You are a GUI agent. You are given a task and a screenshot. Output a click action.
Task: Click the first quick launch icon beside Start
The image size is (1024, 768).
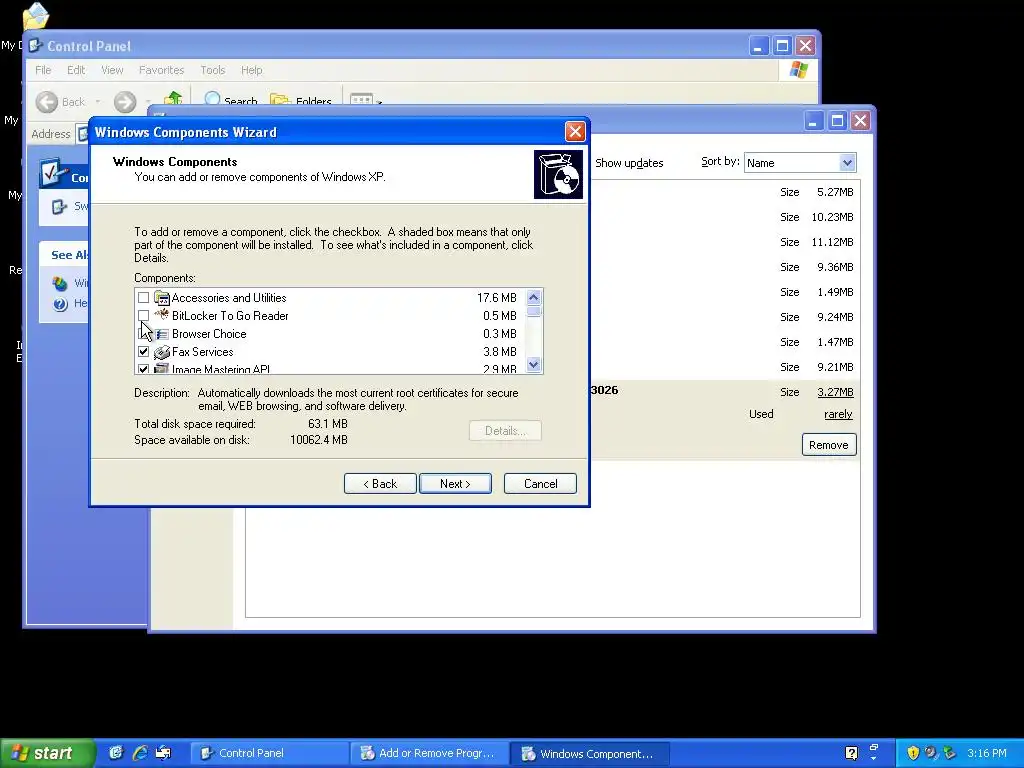pyautogui.click(x=116, y=753)
